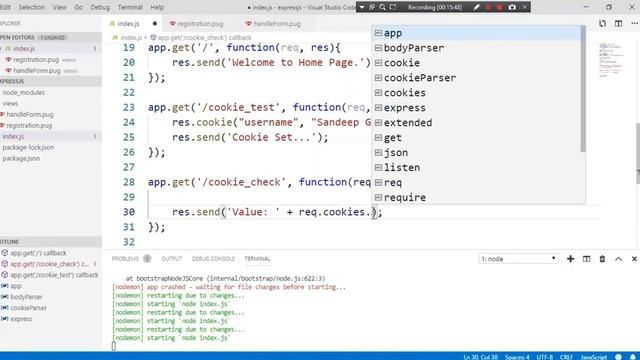640x360 pixels.
Task: Choose 'cookie' suggestion in autocomplete list
Action: point(476,63)
